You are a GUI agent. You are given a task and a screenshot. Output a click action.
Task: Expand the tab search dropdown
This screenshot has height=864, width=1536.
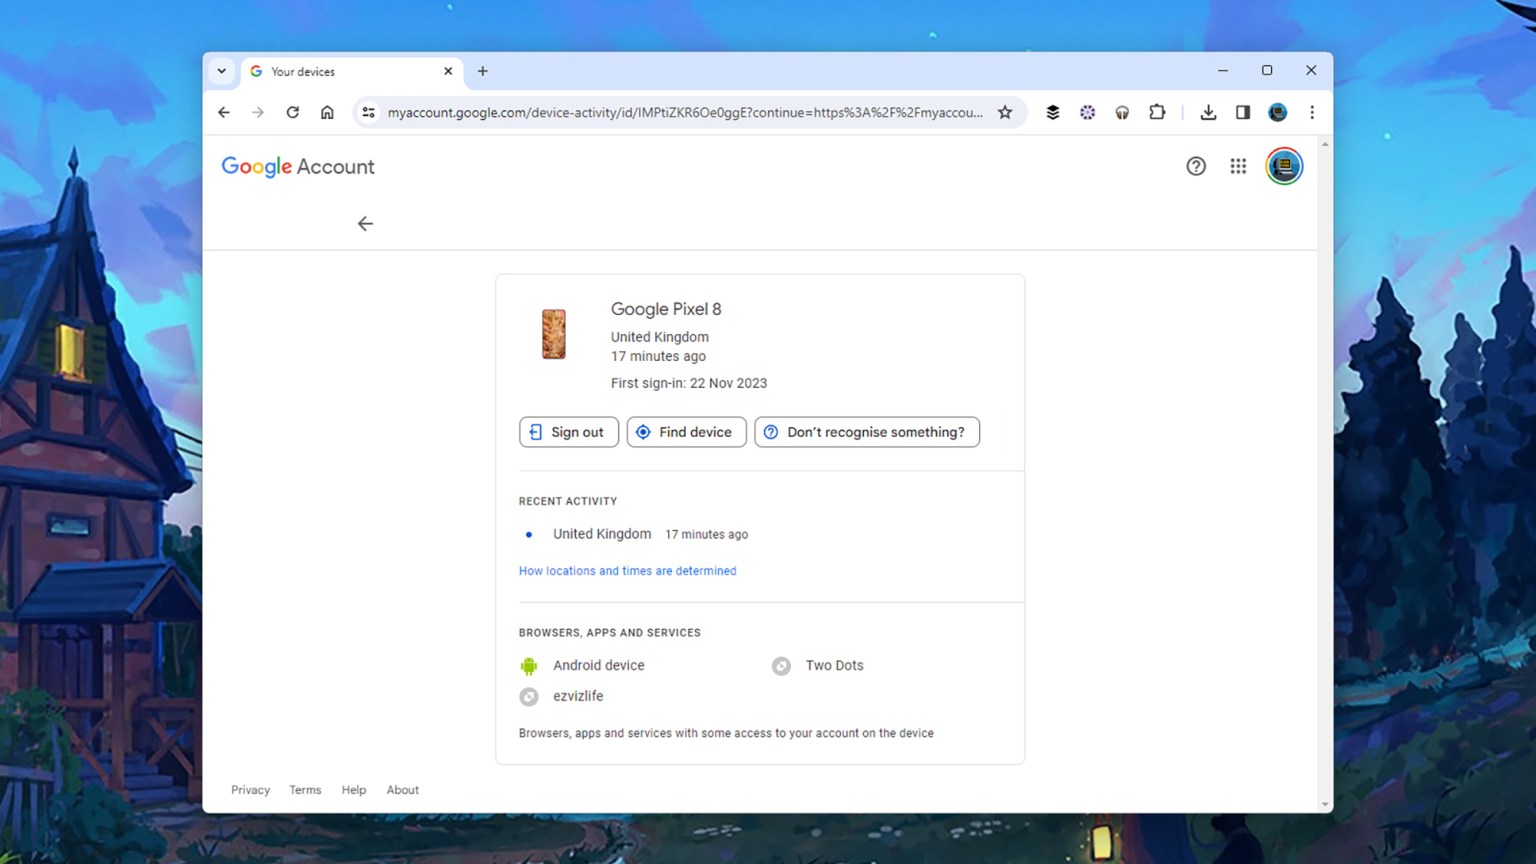pos(222,71)
